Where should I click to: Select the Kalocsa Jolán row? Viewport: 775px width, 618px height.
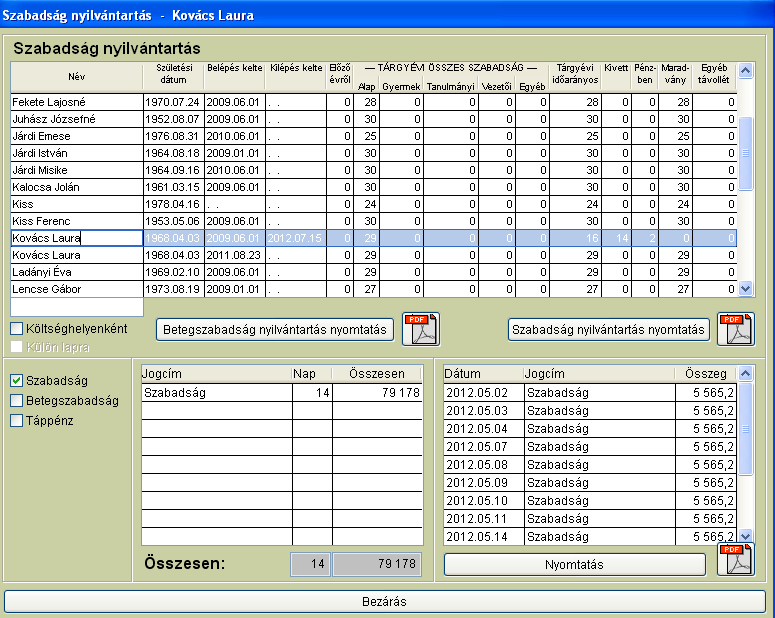(374, 187)
